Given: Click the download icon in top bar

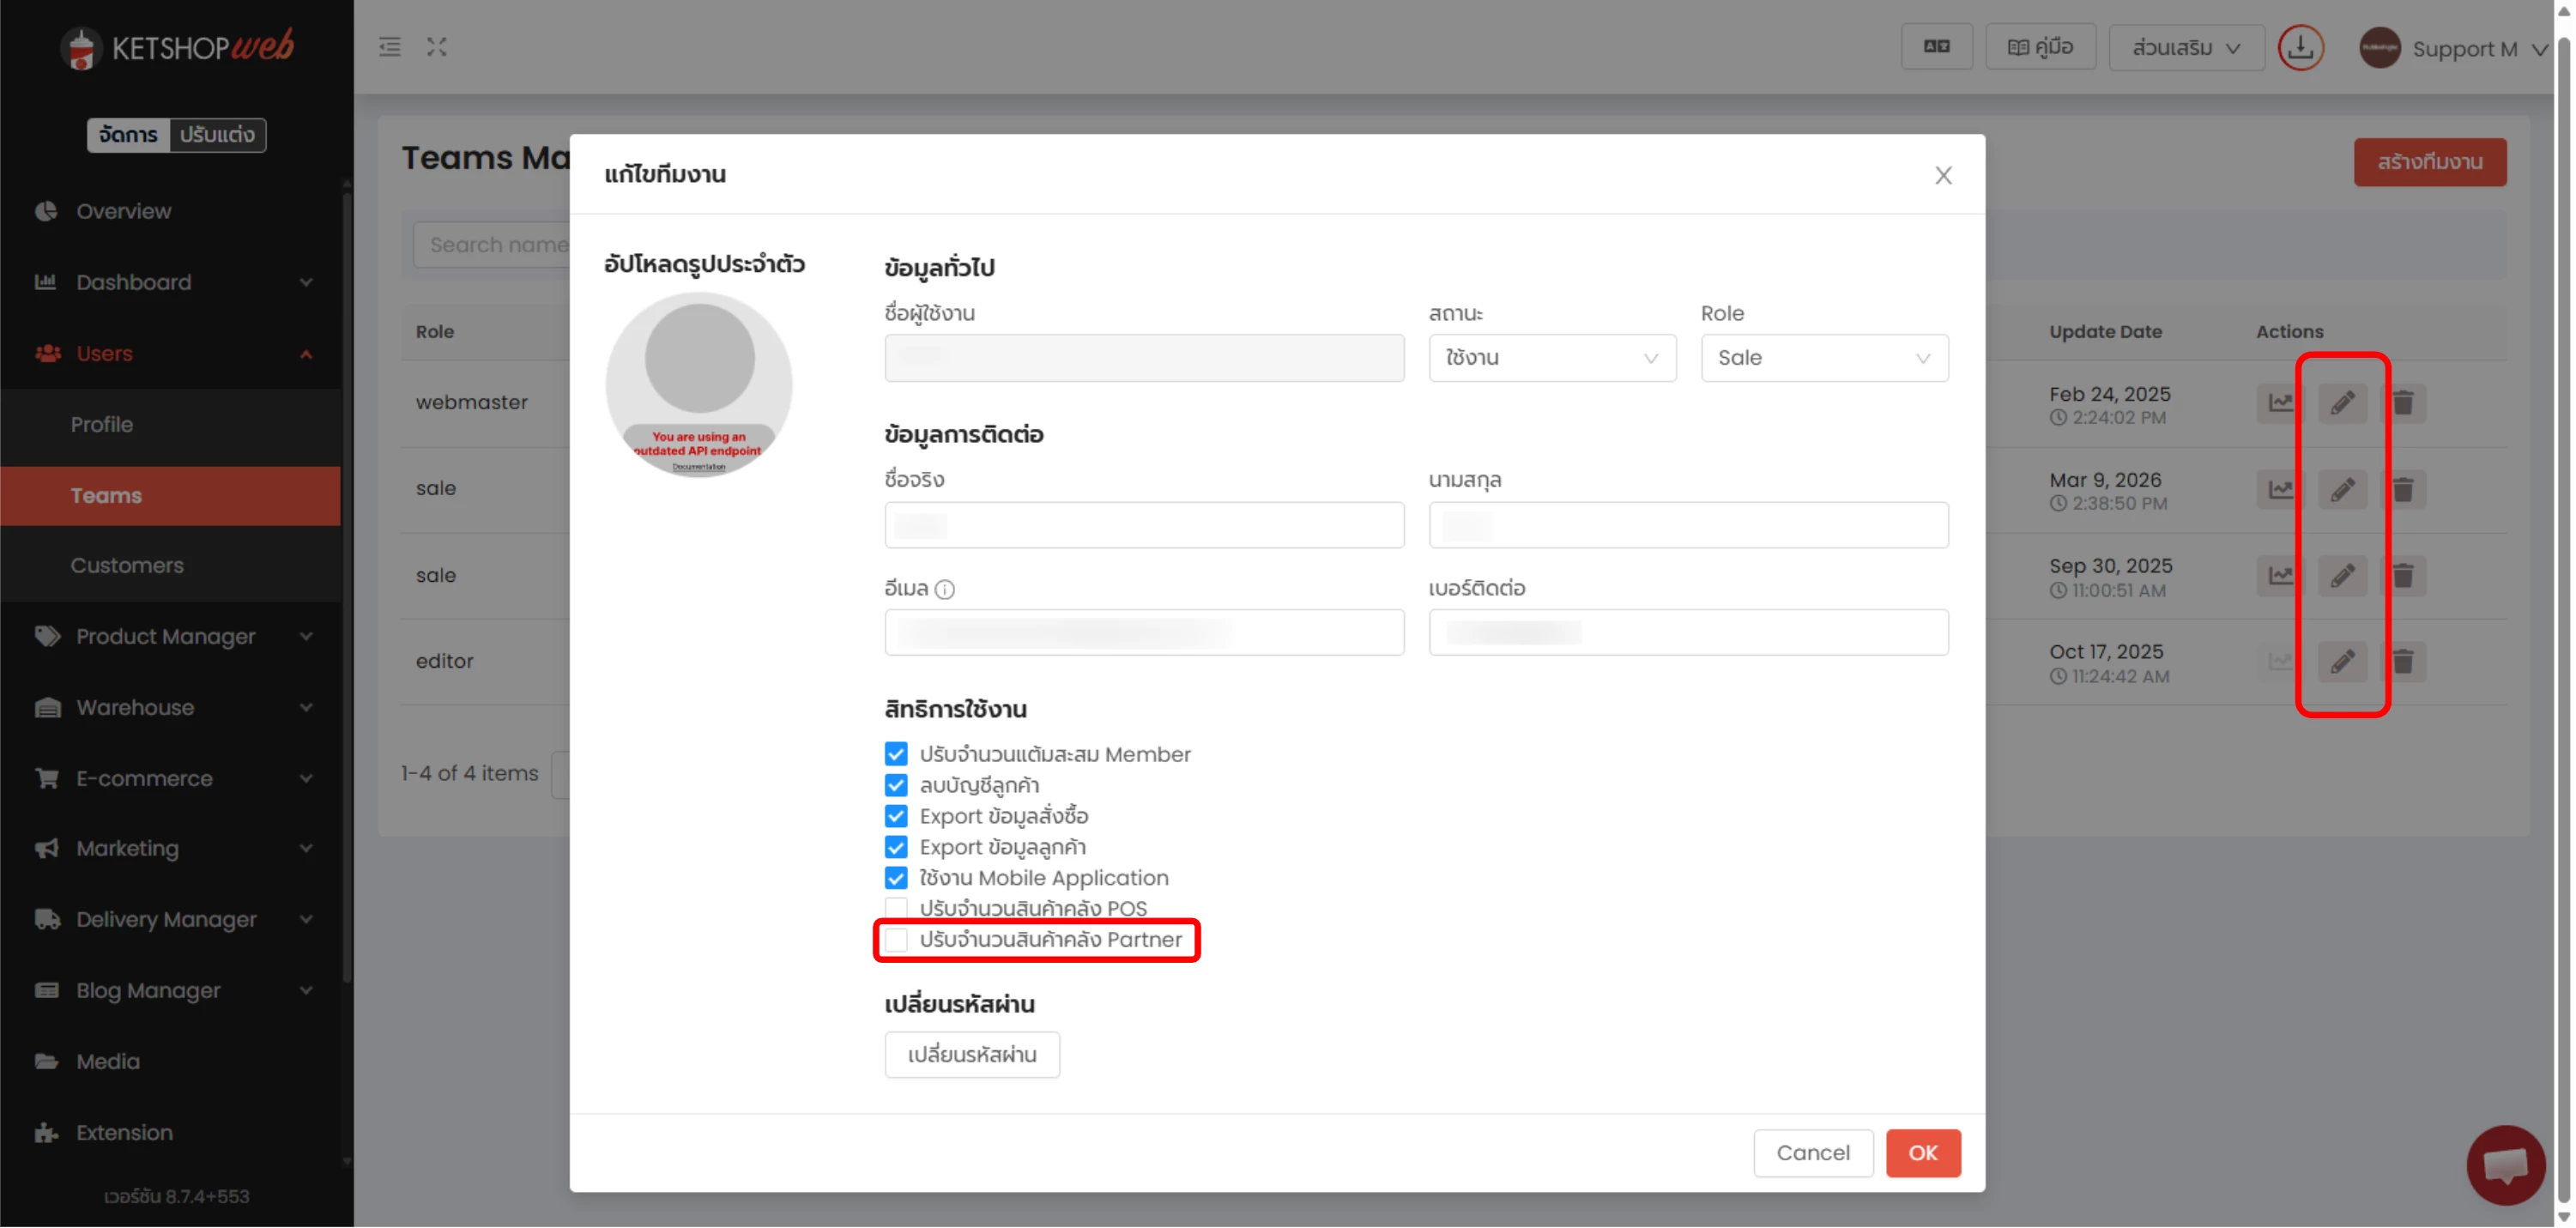Looking at the screenshot, I should [2300, 48].
